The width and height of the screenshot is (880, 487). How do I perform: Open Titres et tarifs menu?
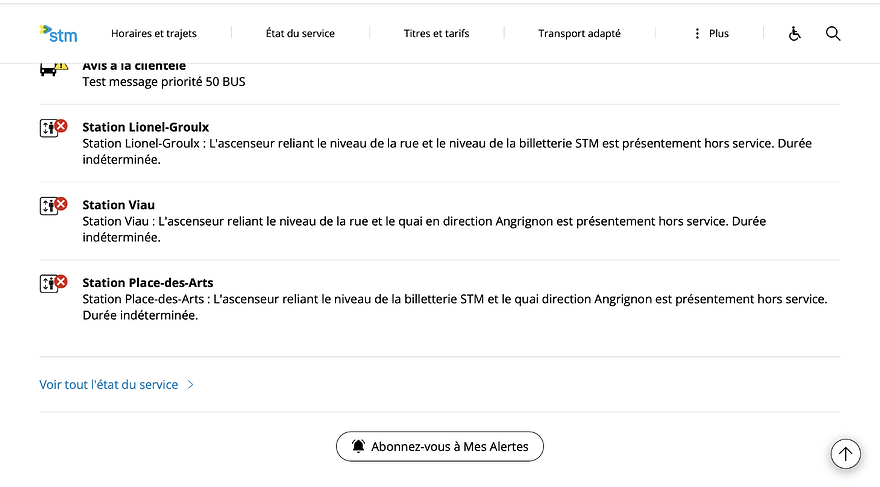tap(436, 34)
